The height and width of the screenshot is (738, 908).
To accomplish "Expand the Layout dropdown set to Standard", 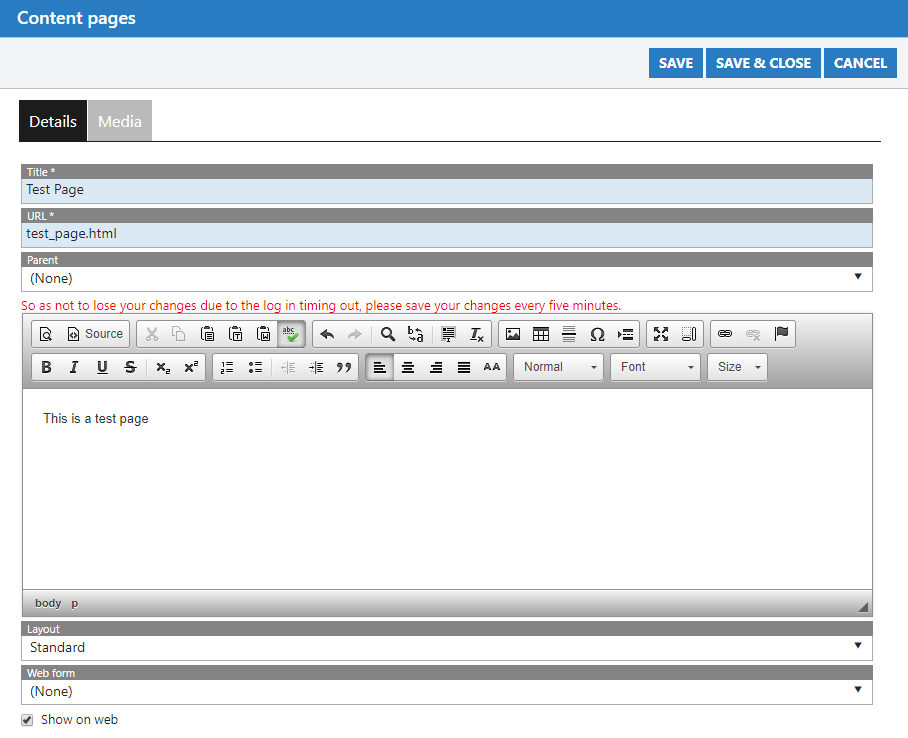I will [446, 647].
